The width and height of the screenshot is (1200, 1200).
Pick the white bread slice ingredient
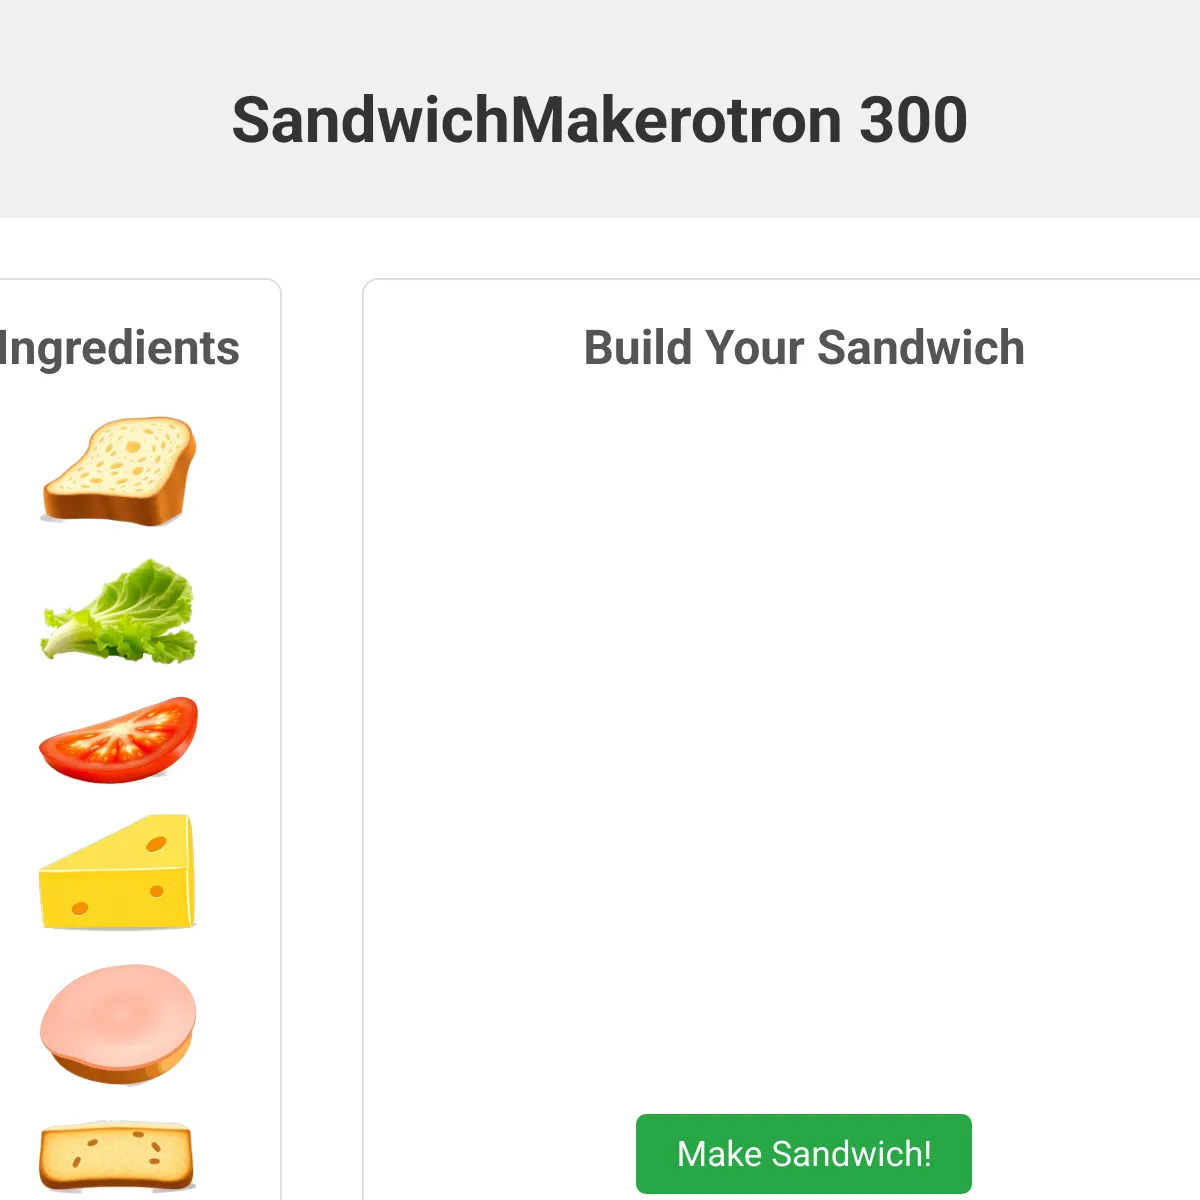(x=119, y=470)
